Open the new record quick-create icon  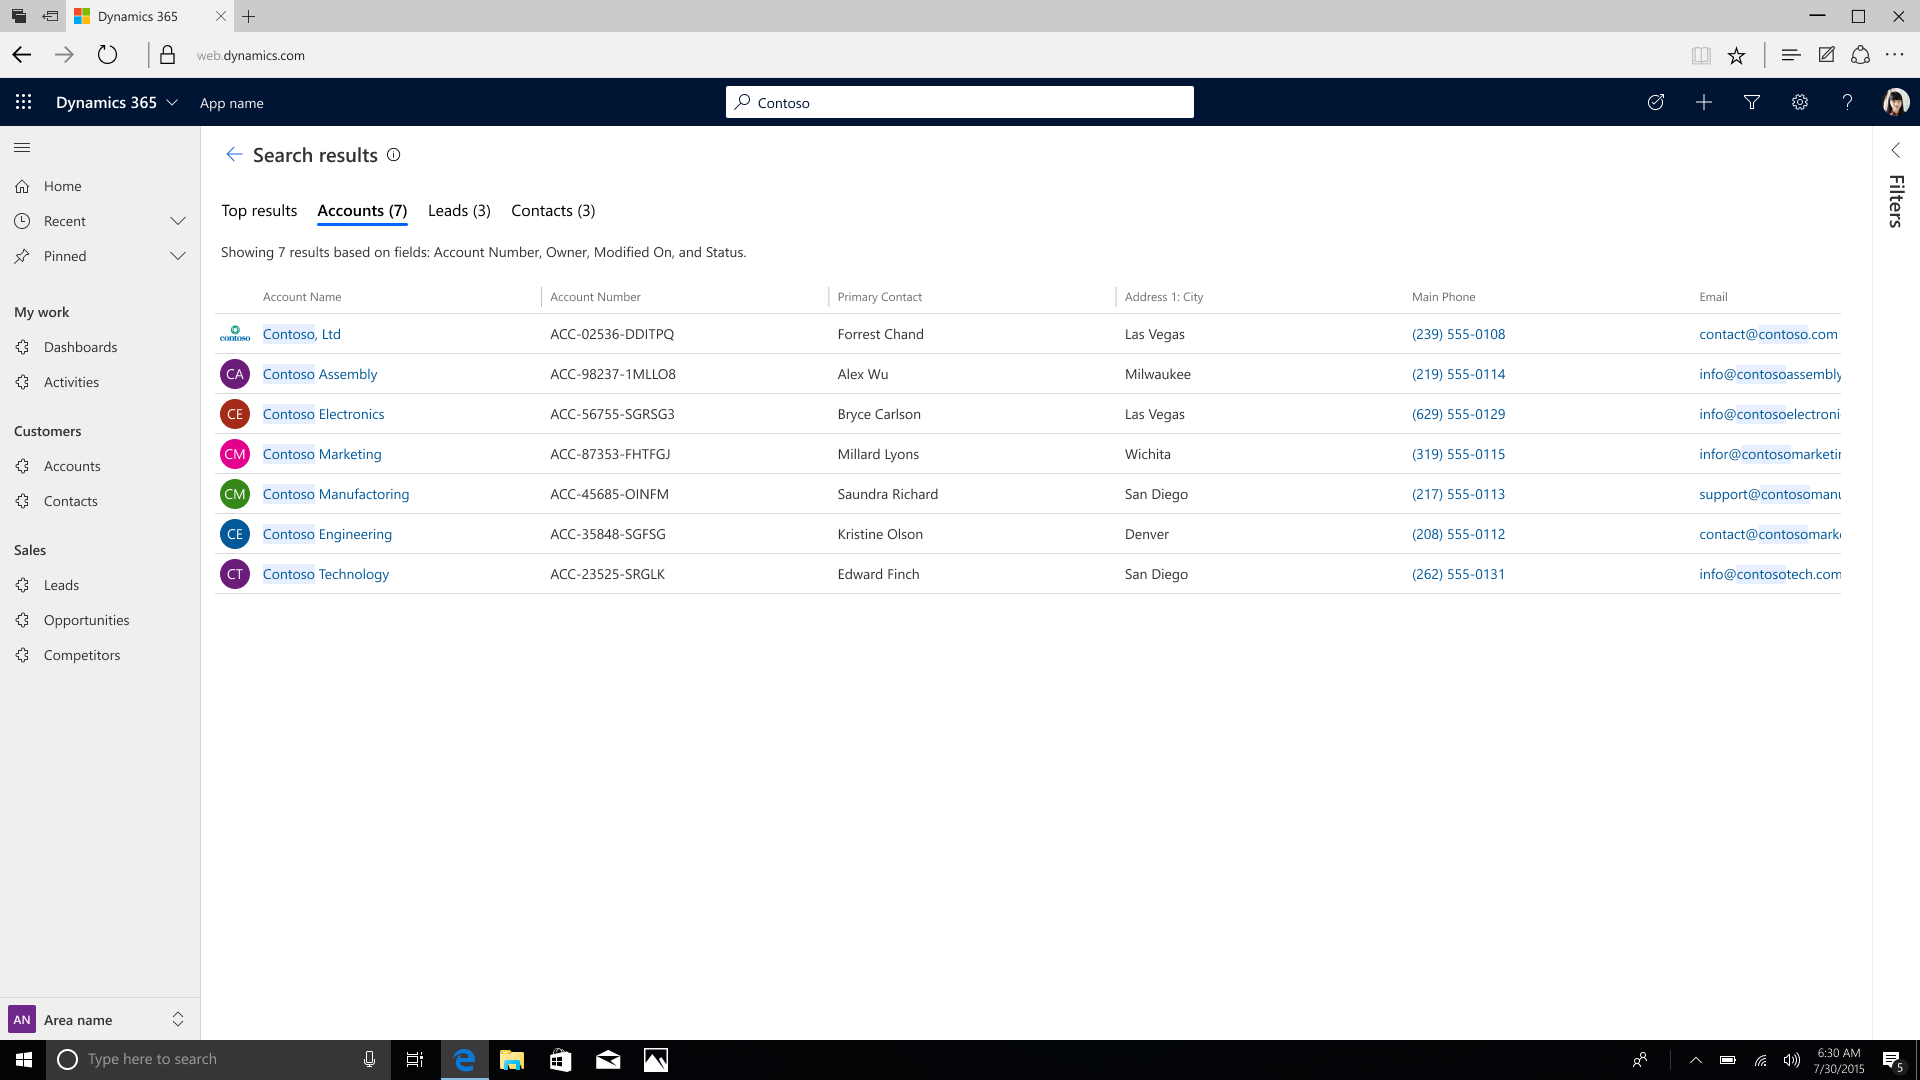1705,102
